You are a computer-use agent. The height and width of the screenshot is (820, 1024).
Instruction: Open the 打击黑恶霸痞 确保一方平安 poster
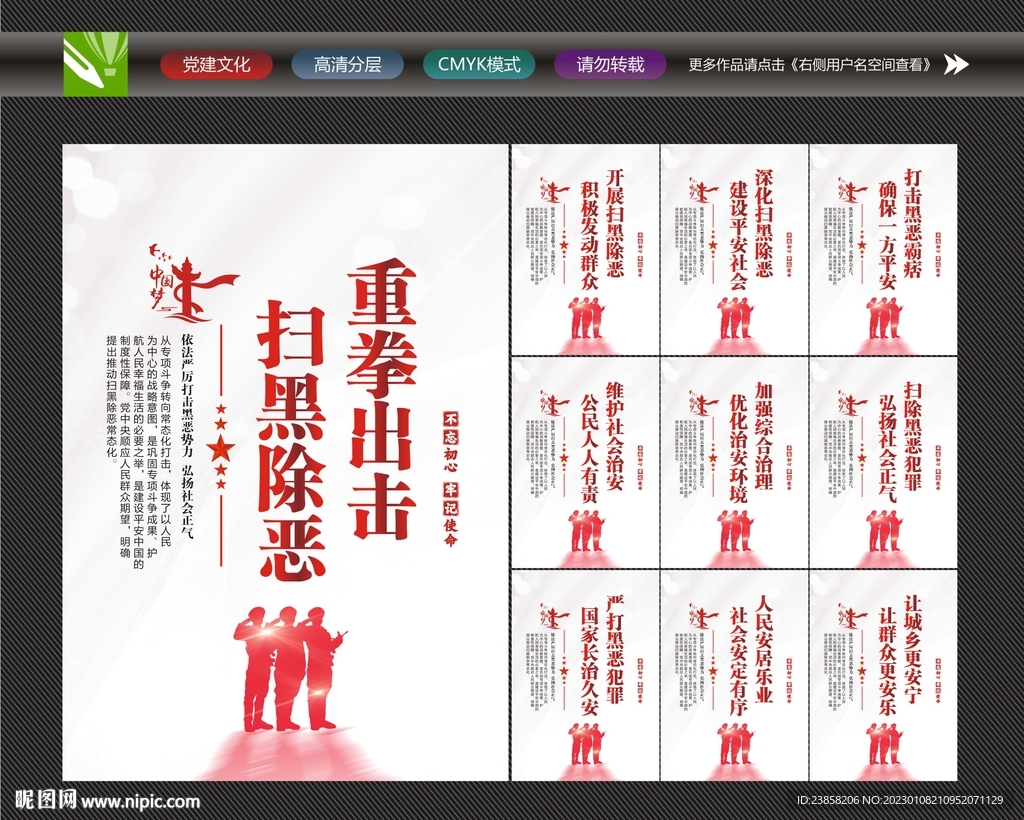pos(884,250)
